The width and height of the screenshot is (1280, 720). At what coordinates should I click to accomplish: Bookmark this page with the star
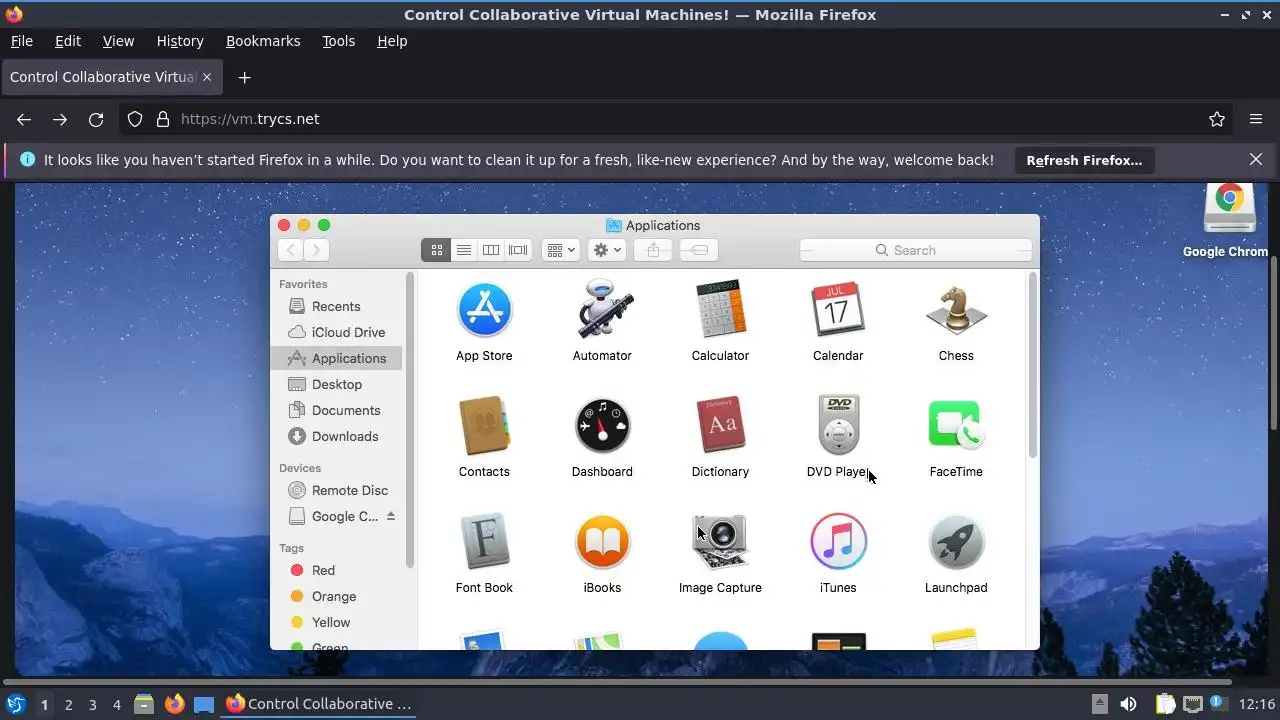tap(1217, 119)
